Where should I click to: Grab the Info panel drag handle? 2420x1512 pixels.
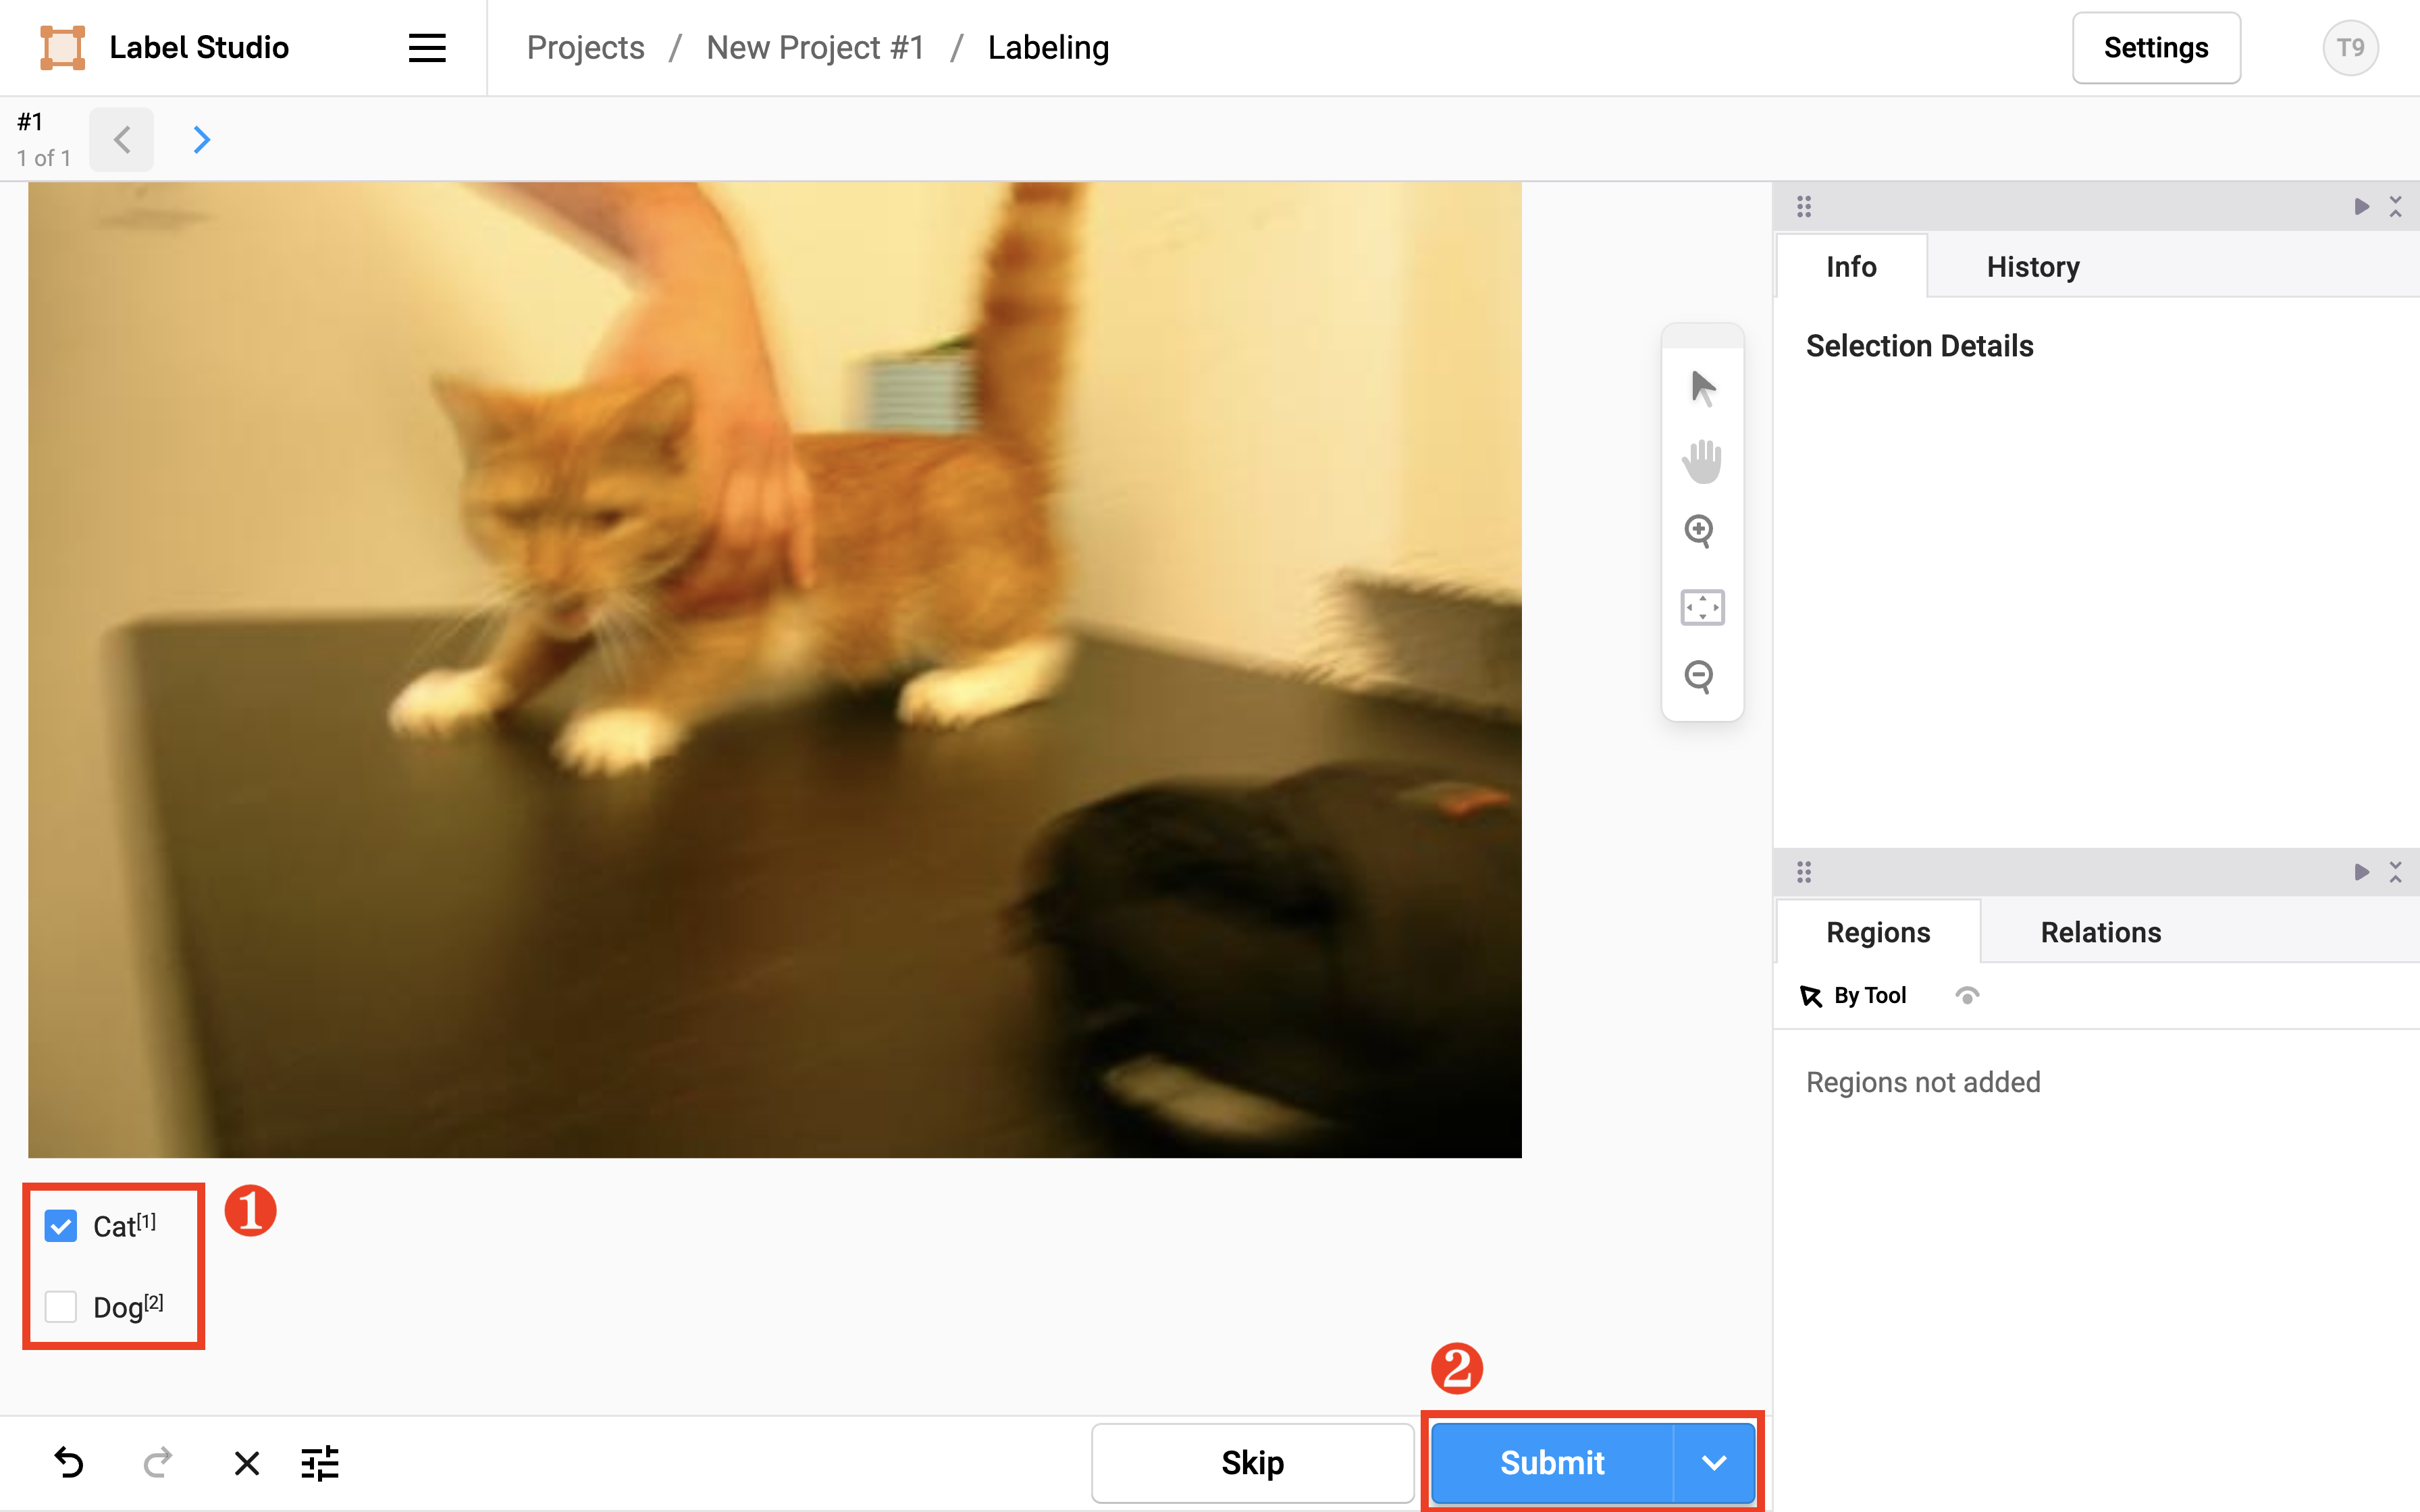[1804, 207]
